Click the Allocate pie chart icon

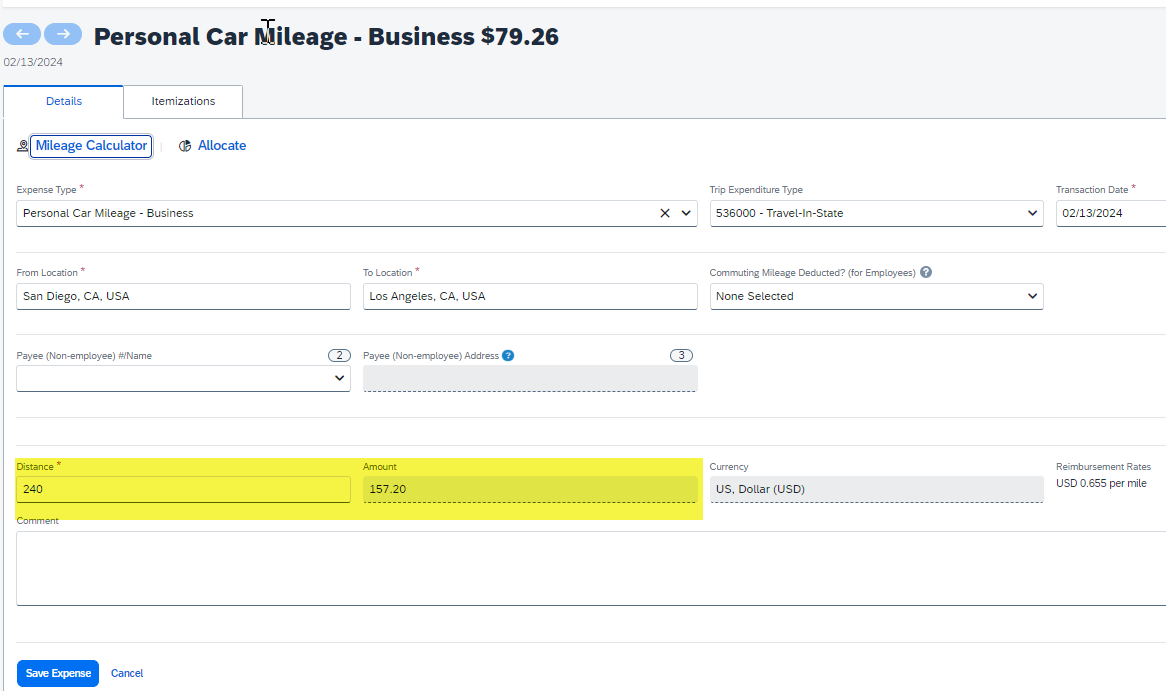tap(185, 146)
